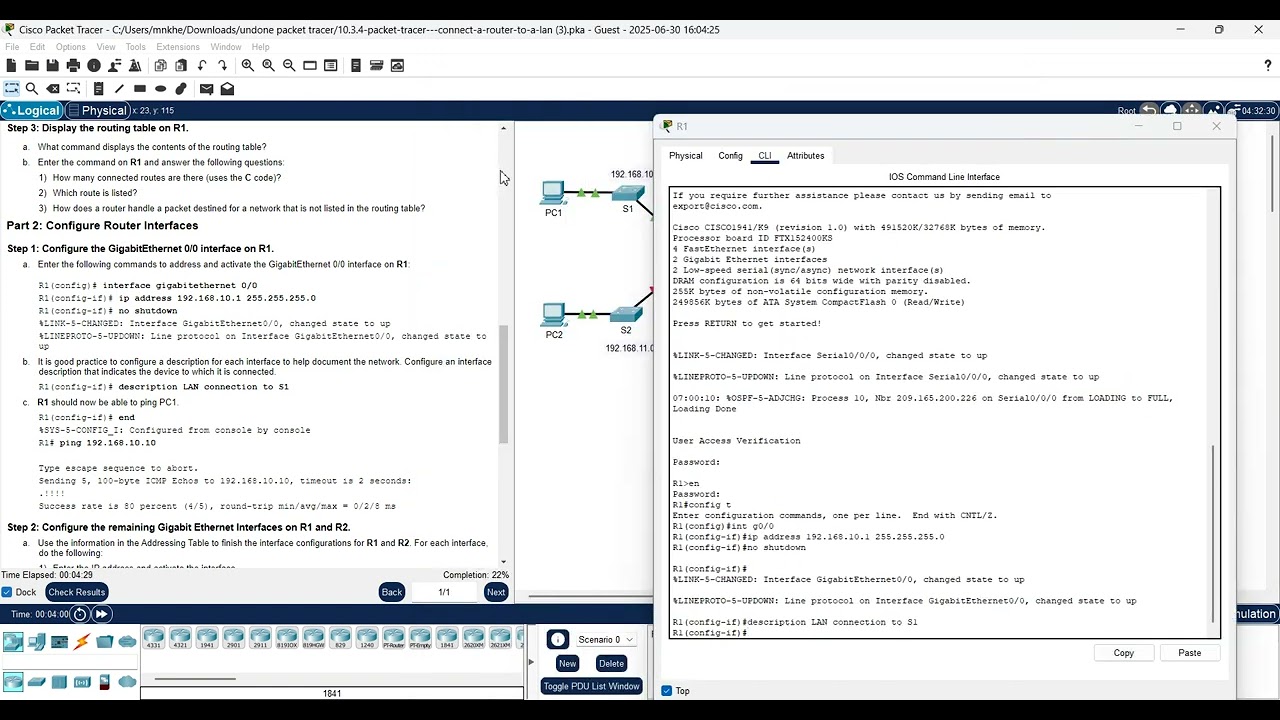
Task: Launch the Activity Wizard icon
Action: pyautogui.click(x=135, y=65)
